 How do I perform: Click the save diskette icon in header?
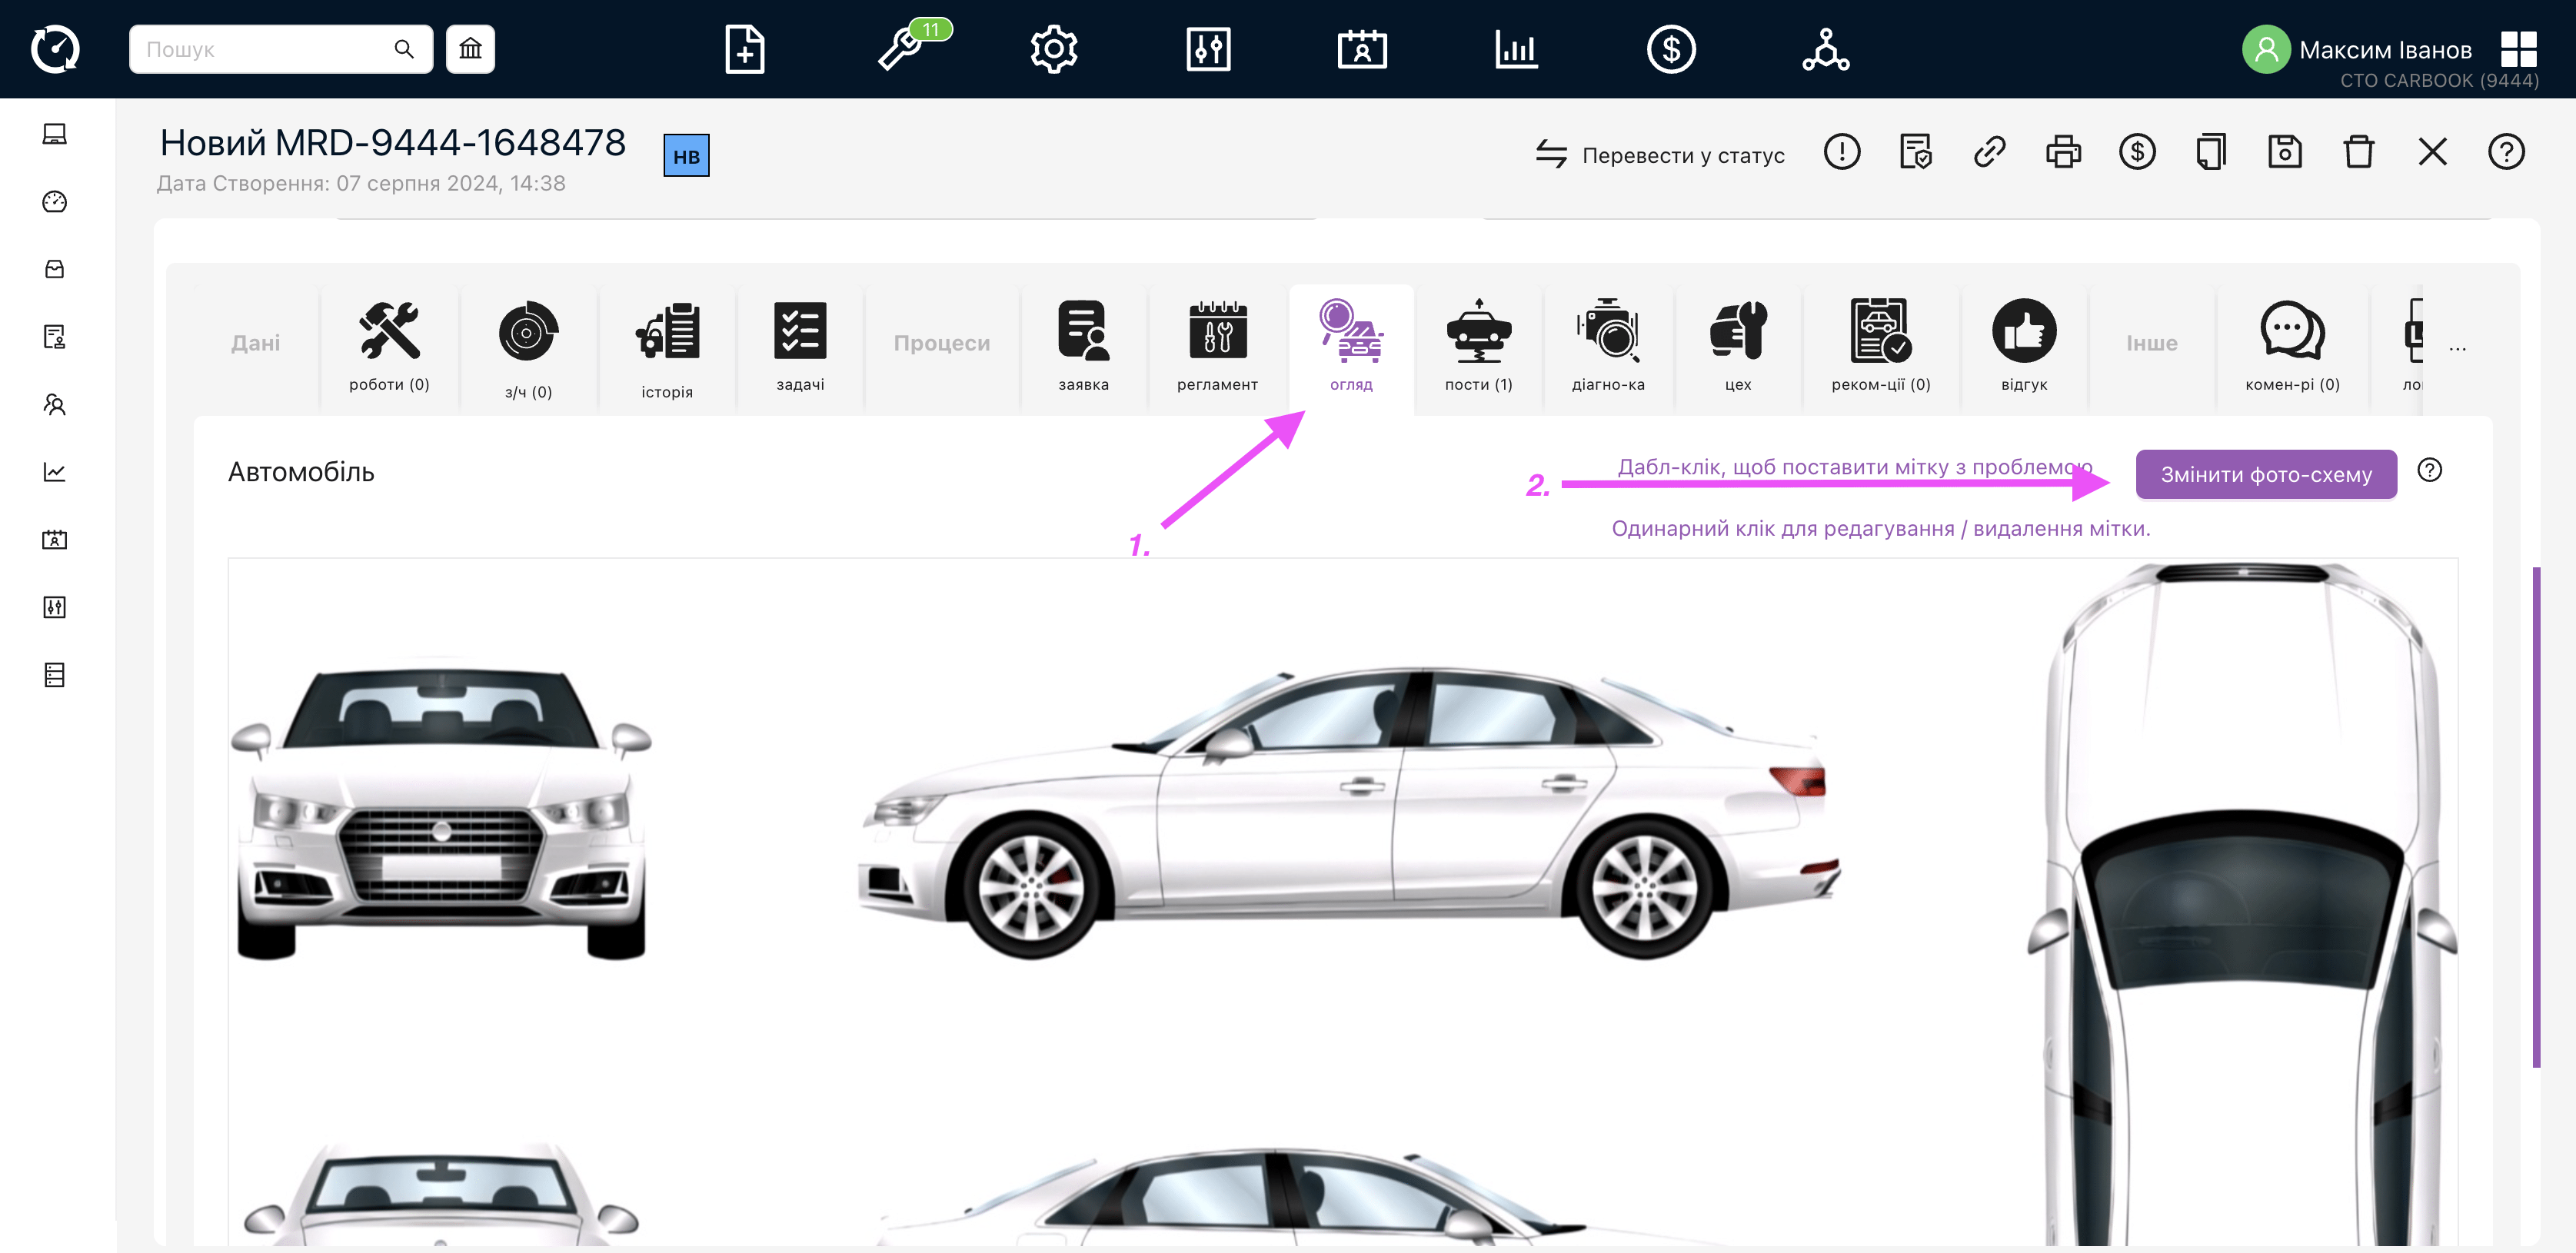coord(2285,152)
